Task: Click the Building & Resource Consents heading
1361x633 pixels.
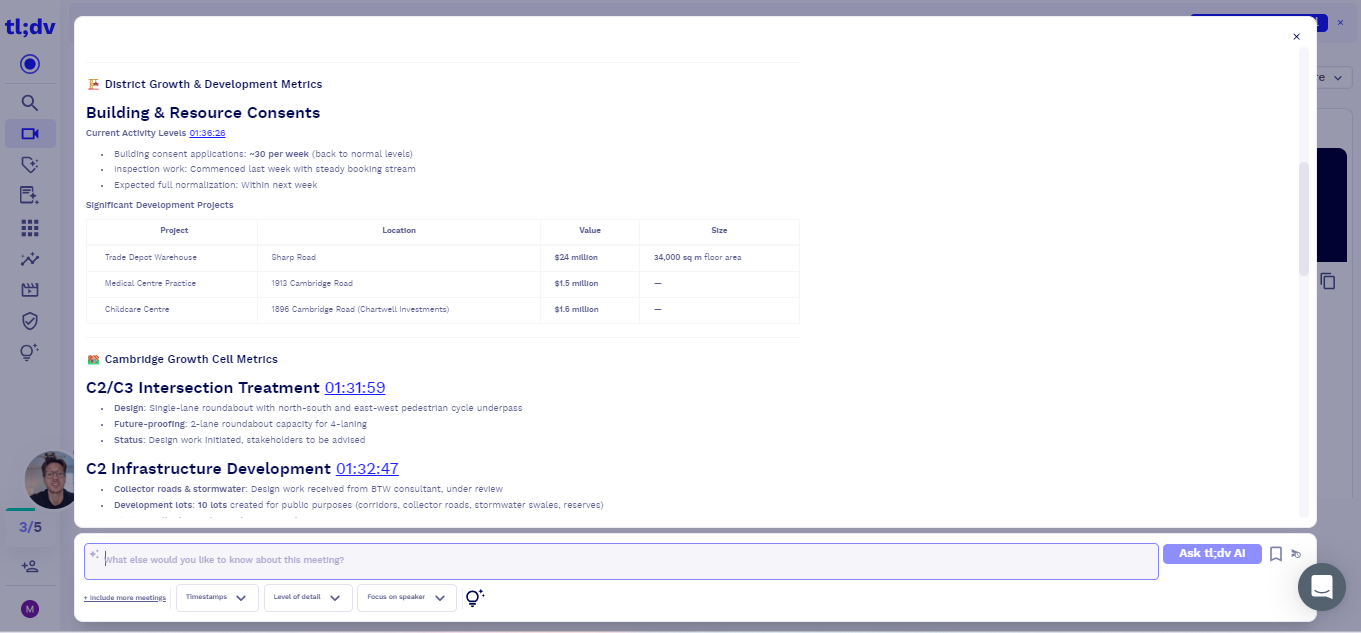Action: 203,113
